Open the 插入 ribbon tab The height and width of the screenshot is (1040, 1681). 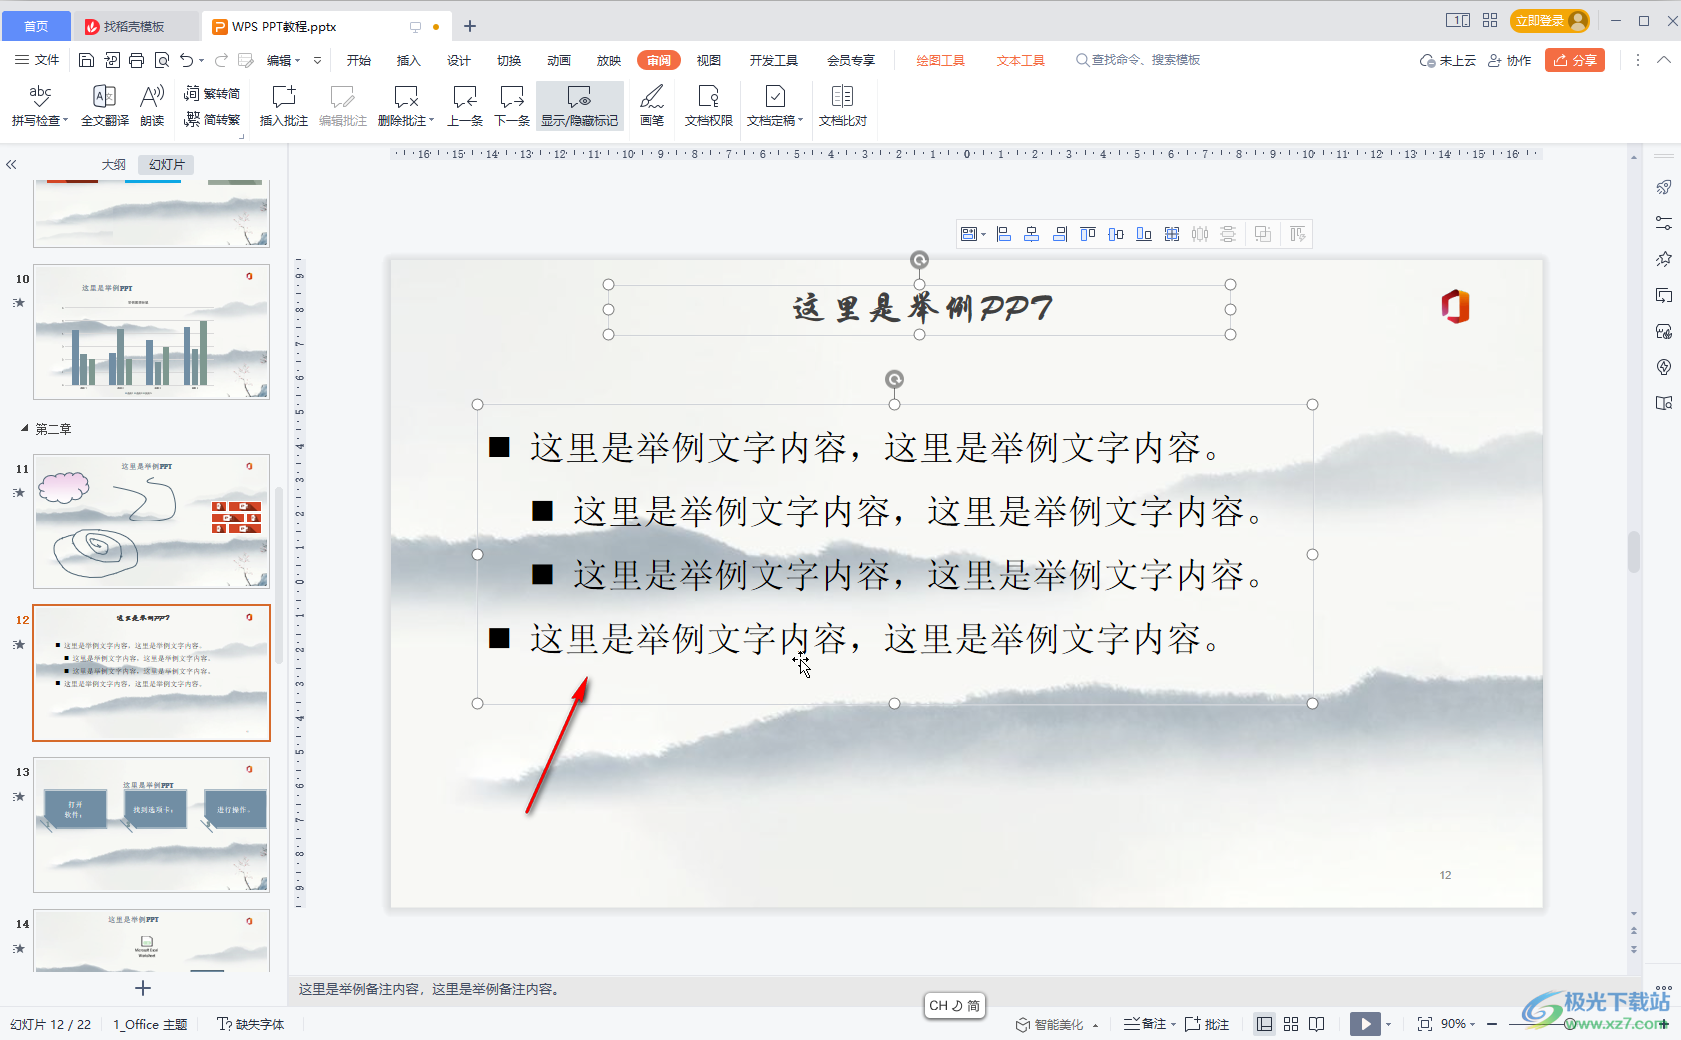point(409,60)
